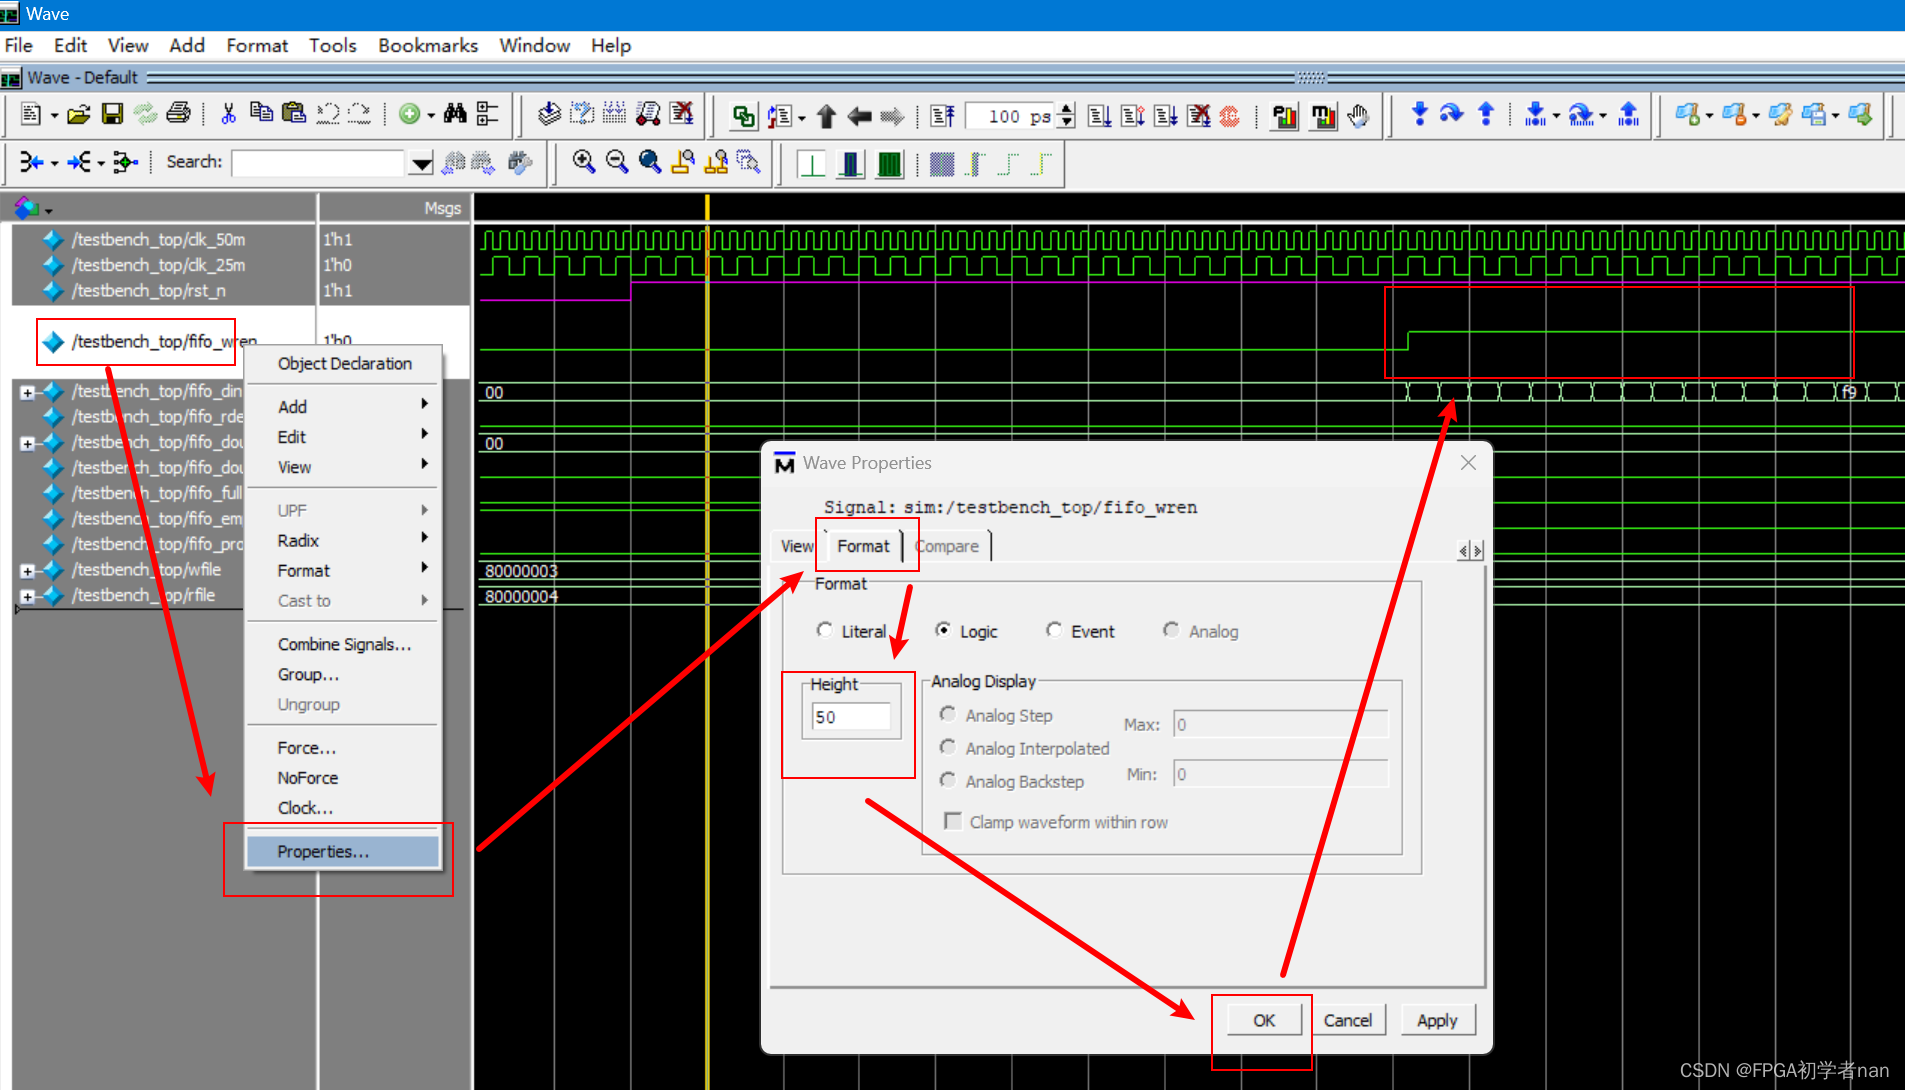Select the Analog format radio button
Viewport: 1905px width, 1090px height.
(1171, 630)
